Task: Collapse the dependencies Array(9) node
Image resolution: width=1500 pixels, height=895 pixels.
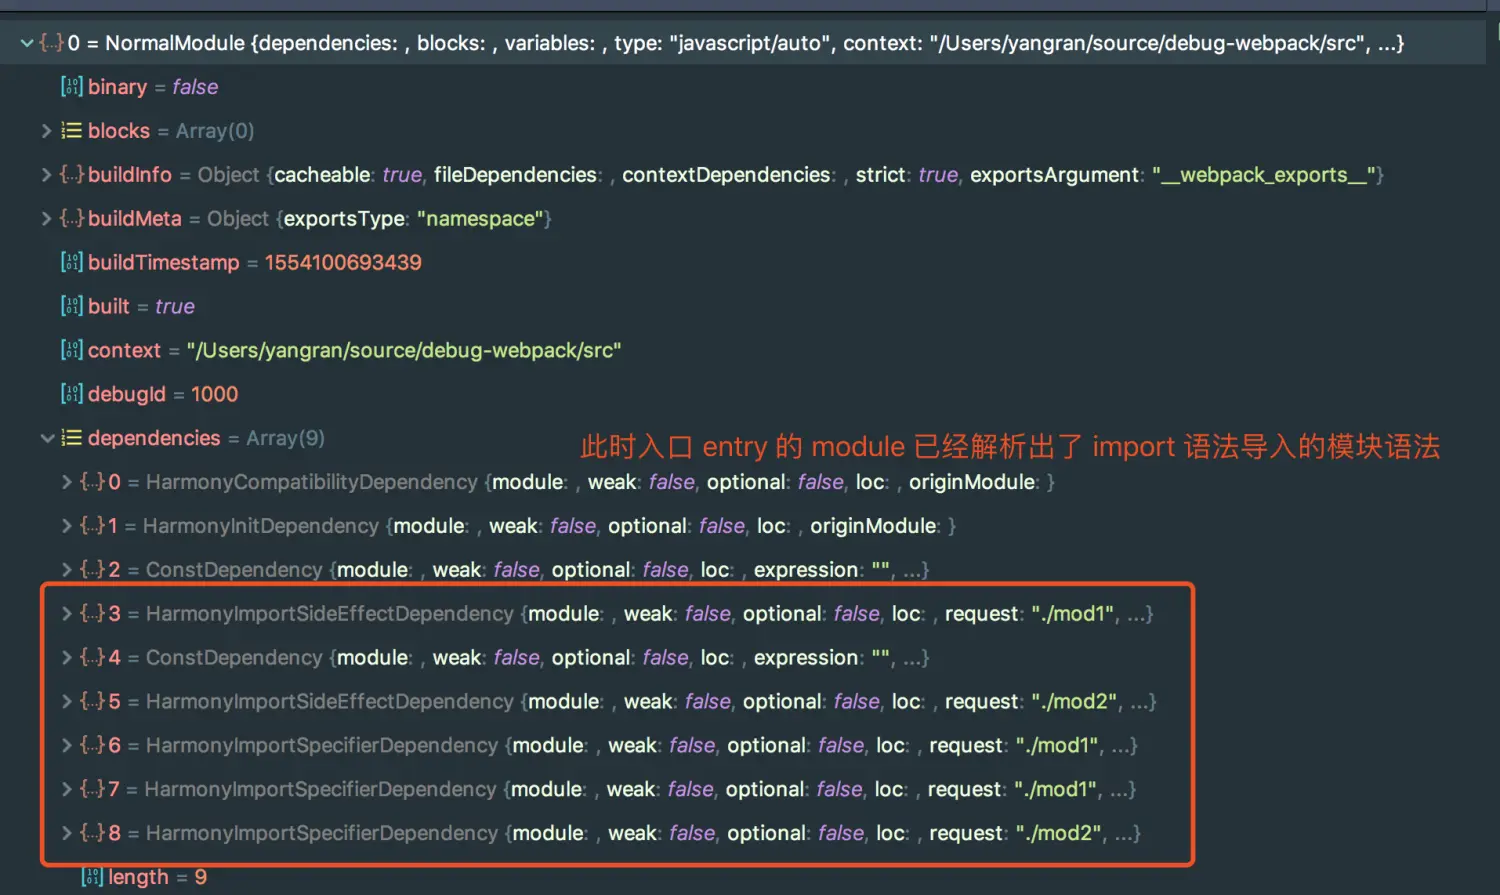Action: pos(47,438)
